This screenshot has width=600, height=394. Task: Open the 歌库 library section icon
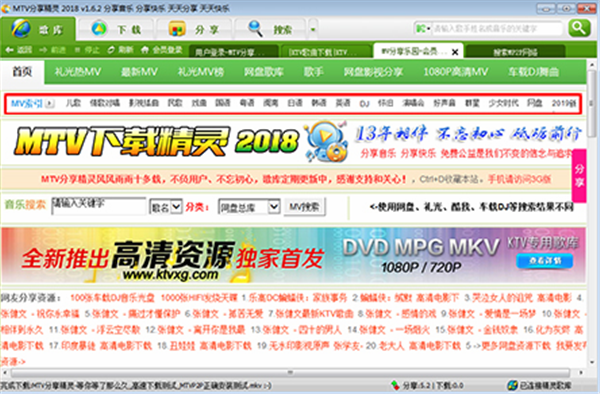tap(21, 28)
